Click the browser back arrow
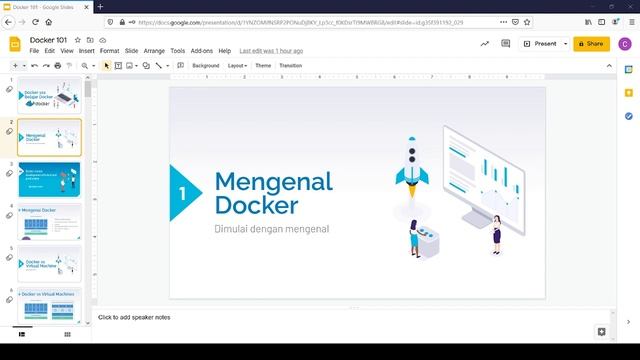 [x=9, y=22]
